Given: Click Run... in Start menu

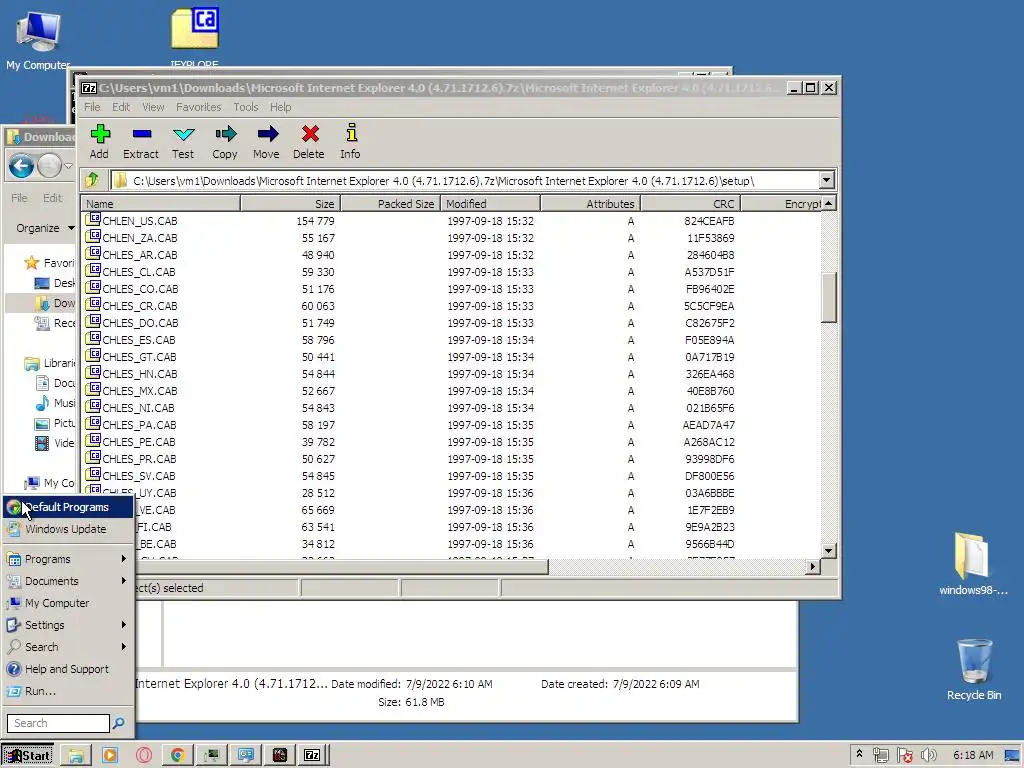Looking at the screenshot, I should point(68,691).
